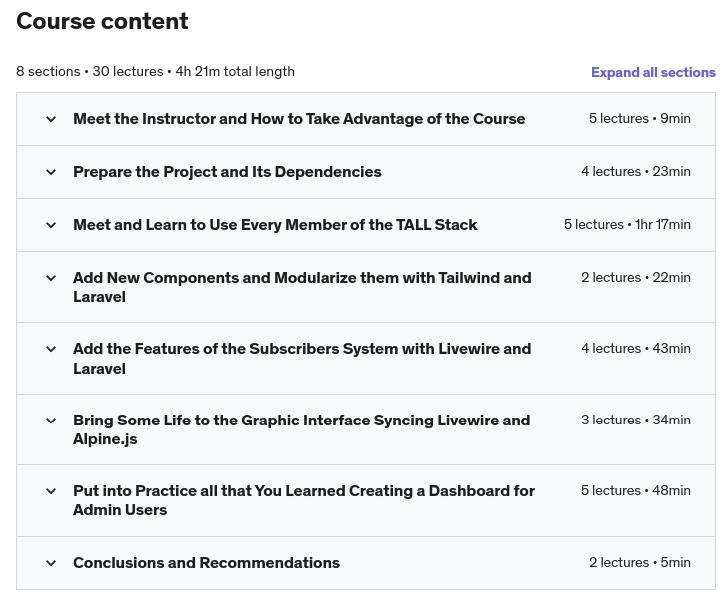Screen dimensions: 727x595
Task: Click Expand all sections link
Action: (x=653, y=72)
